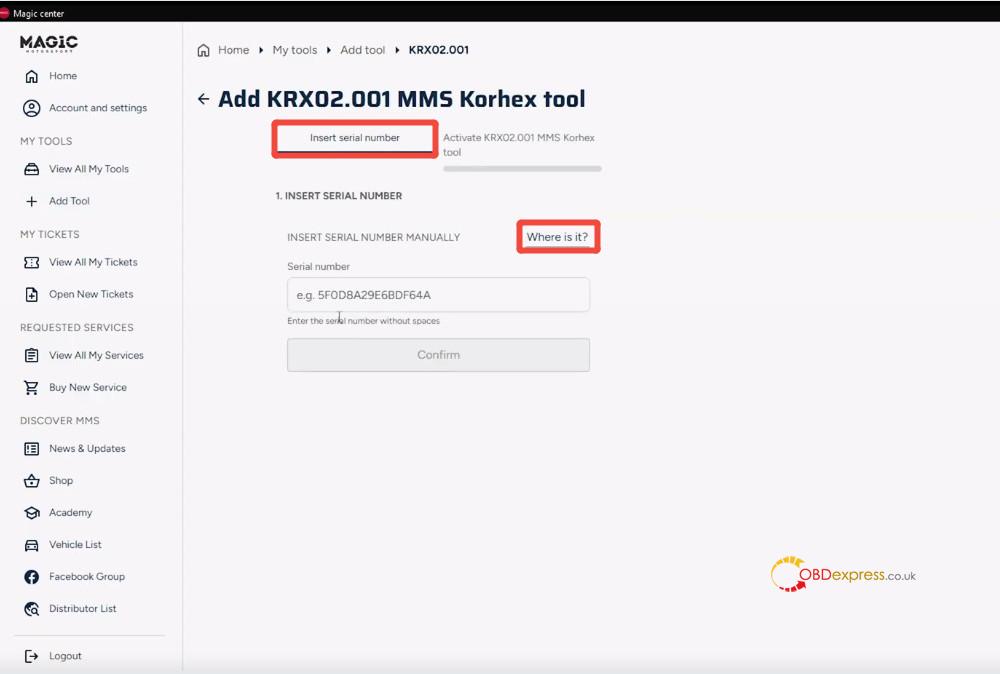Visit Facebook Group link
The height and width of the screenshot is (674, 1000).
tap(87, 576)
